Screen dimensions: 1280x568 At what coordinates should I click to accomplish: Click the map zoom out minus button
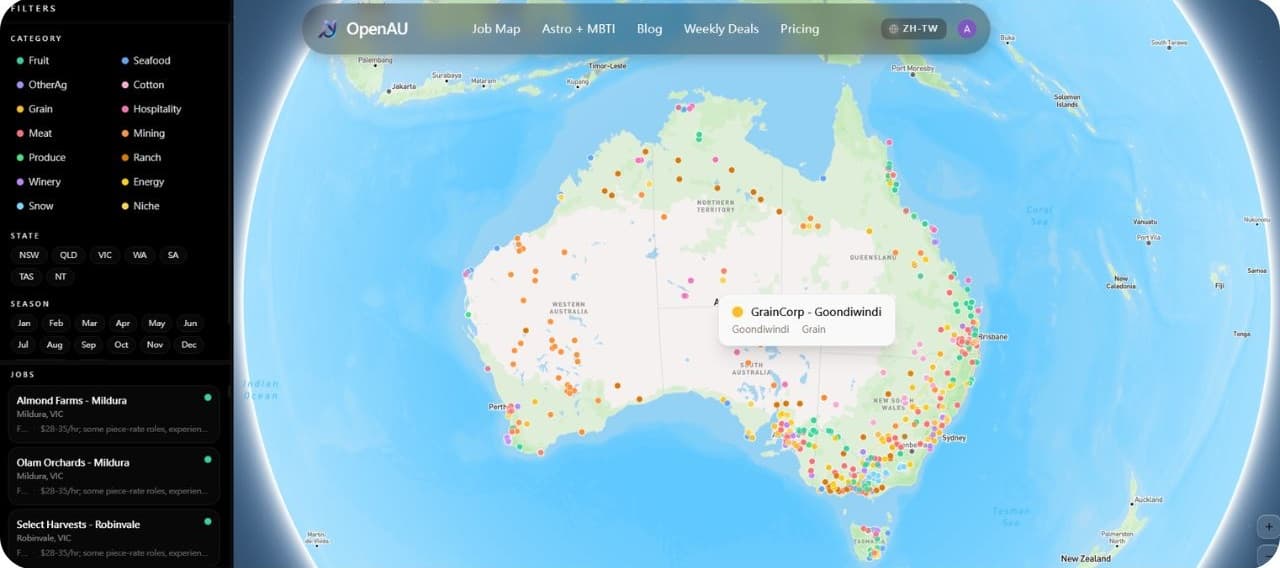1268,556
